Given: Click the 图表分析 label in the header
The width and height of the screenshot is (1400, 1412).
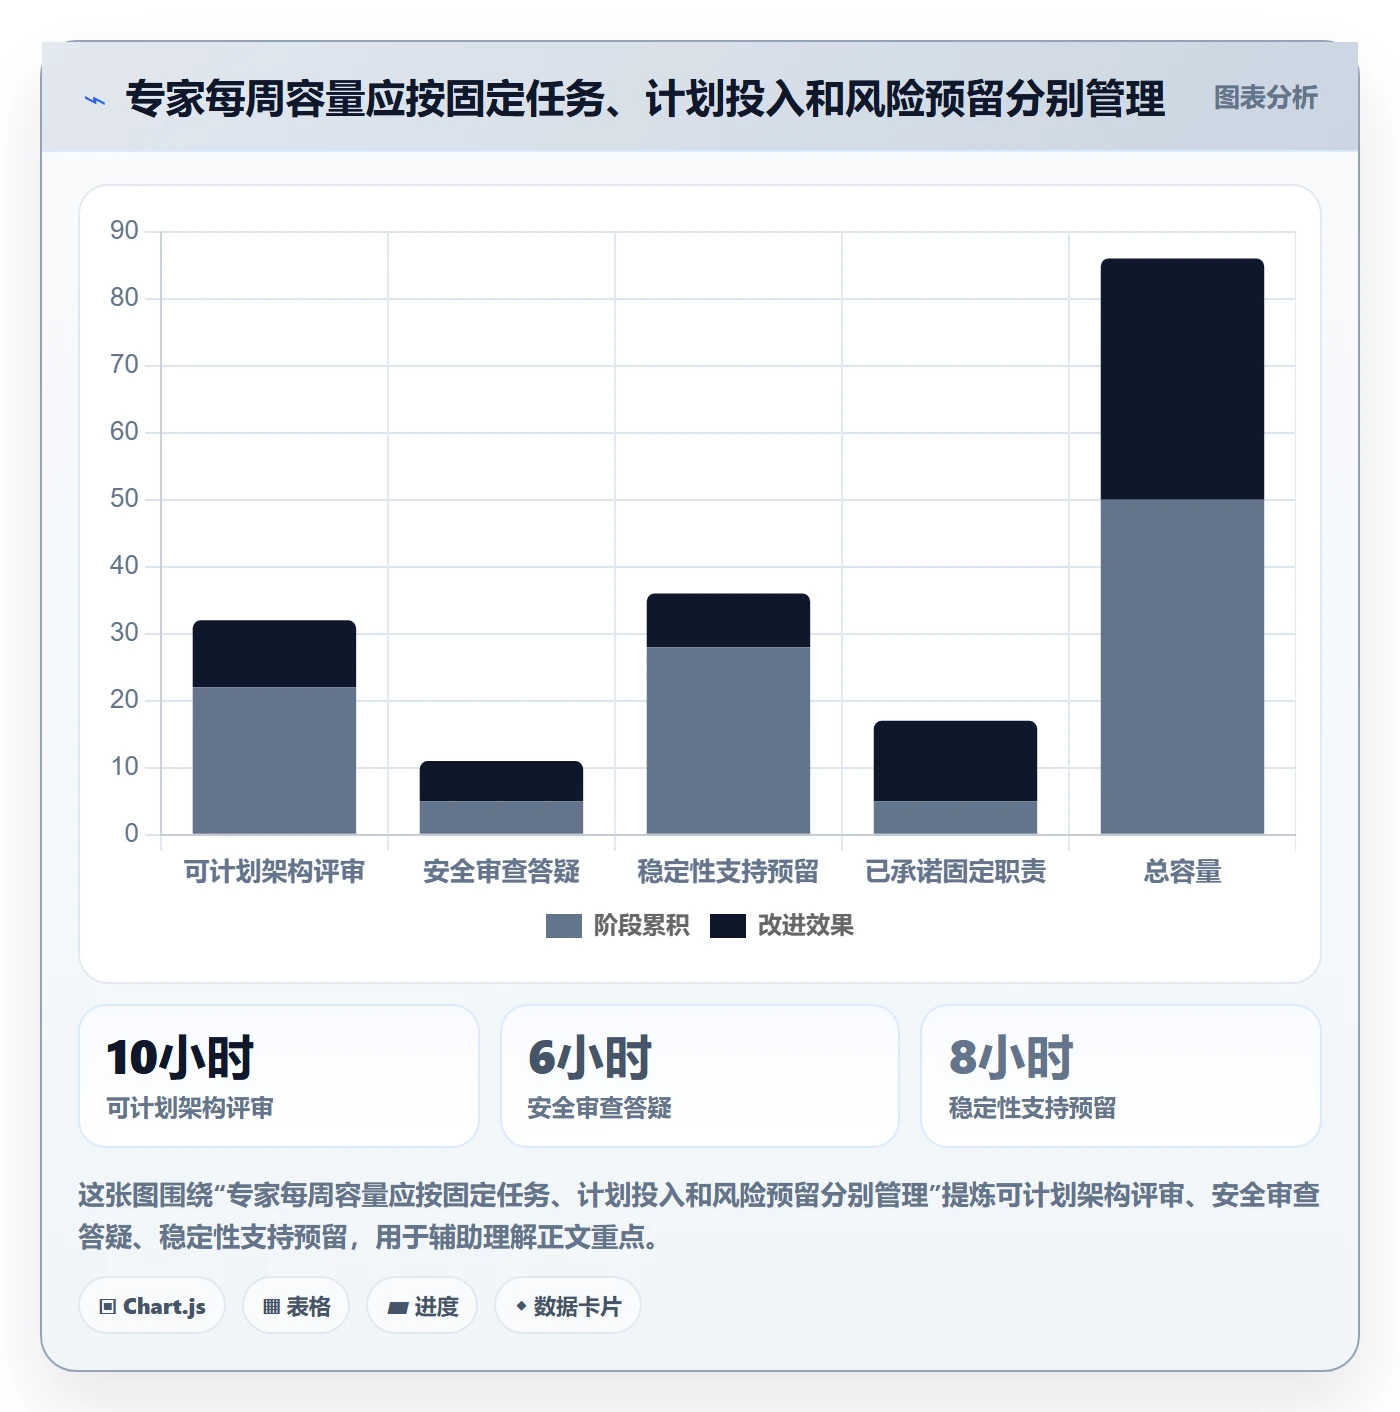Looking at the screenshot, I should 1265,98.
